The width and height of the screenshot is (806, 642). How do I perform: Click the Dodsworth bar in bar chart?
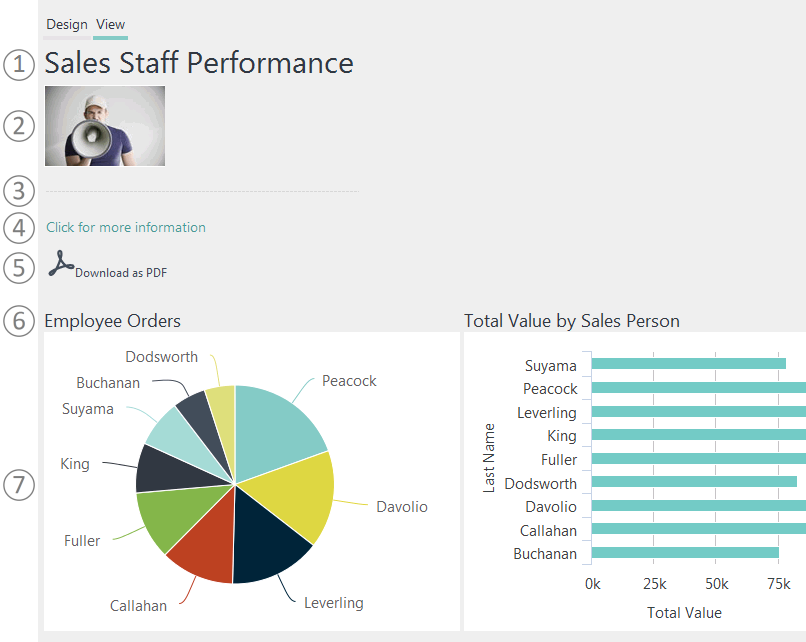(694, 481)
